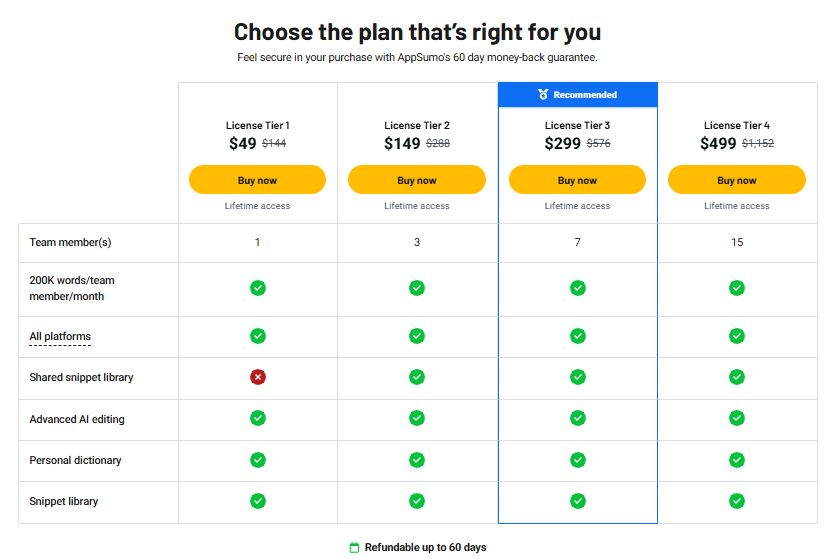Click Tier 2 Shared snippet library checkmark
Screen dimensions: 836x559
click(417, 377)
